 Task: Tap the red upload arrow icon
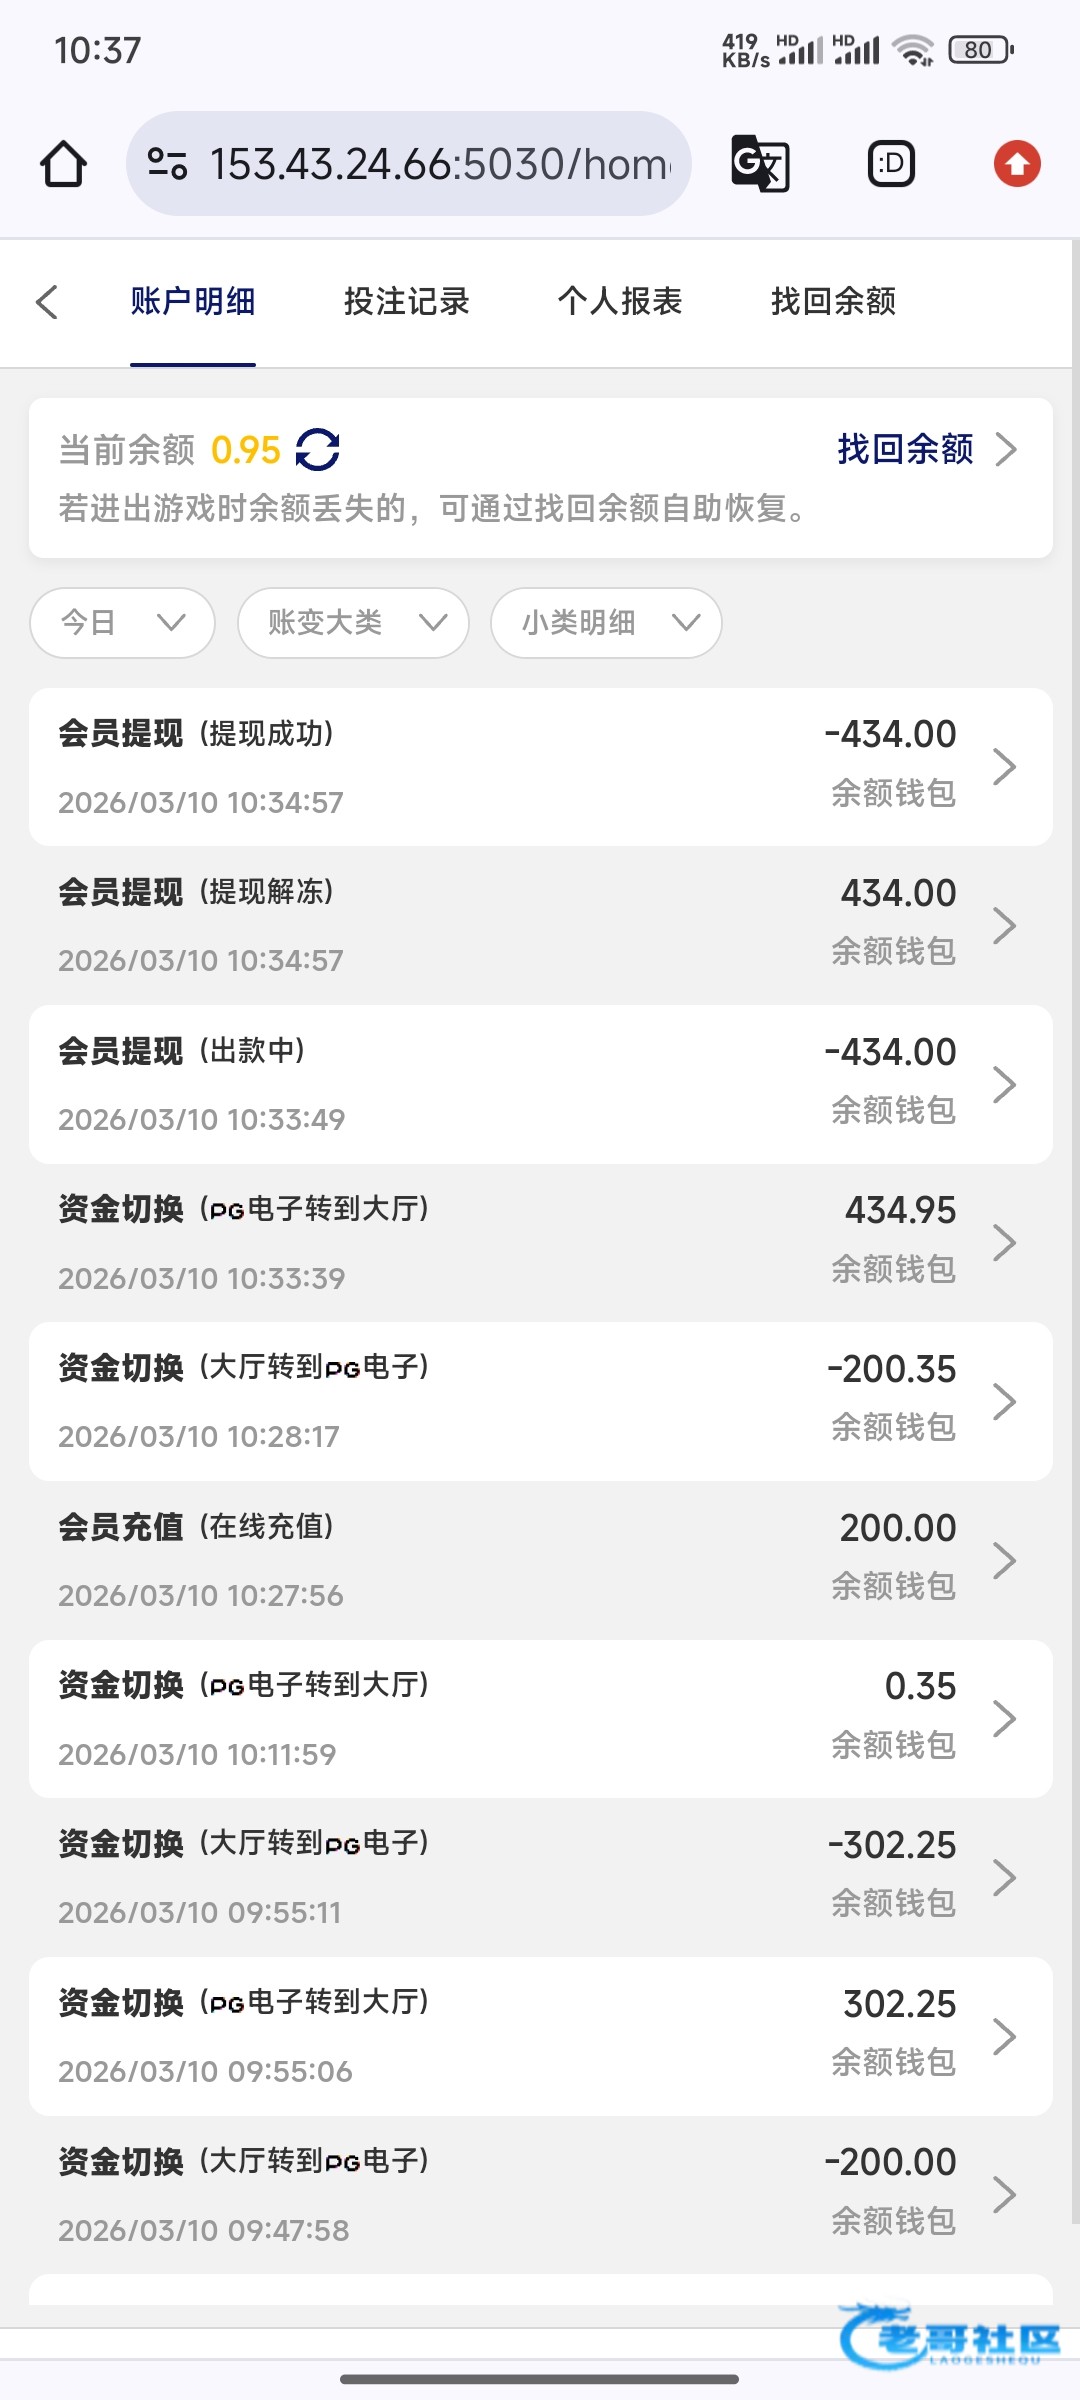tap(1017, 164)
